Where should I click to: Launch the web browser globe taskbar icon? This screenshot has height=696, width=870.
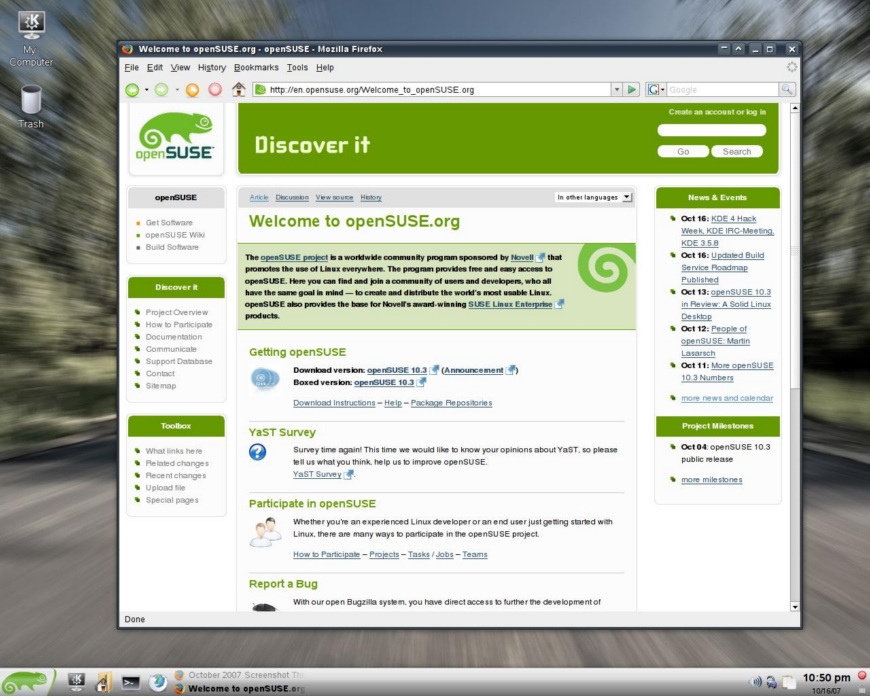158,682
